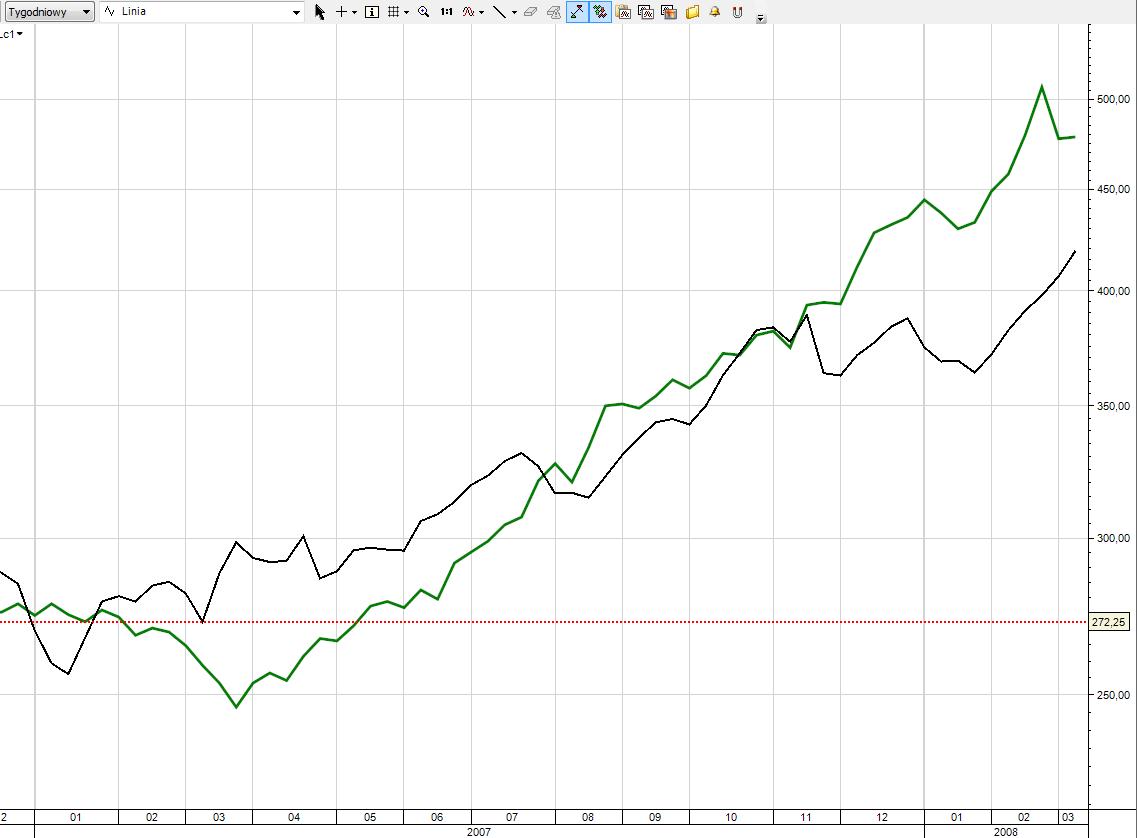This screenshot has width=1137, height=838.
Task: Click the indicator wave icon
Action: point(468,12)
